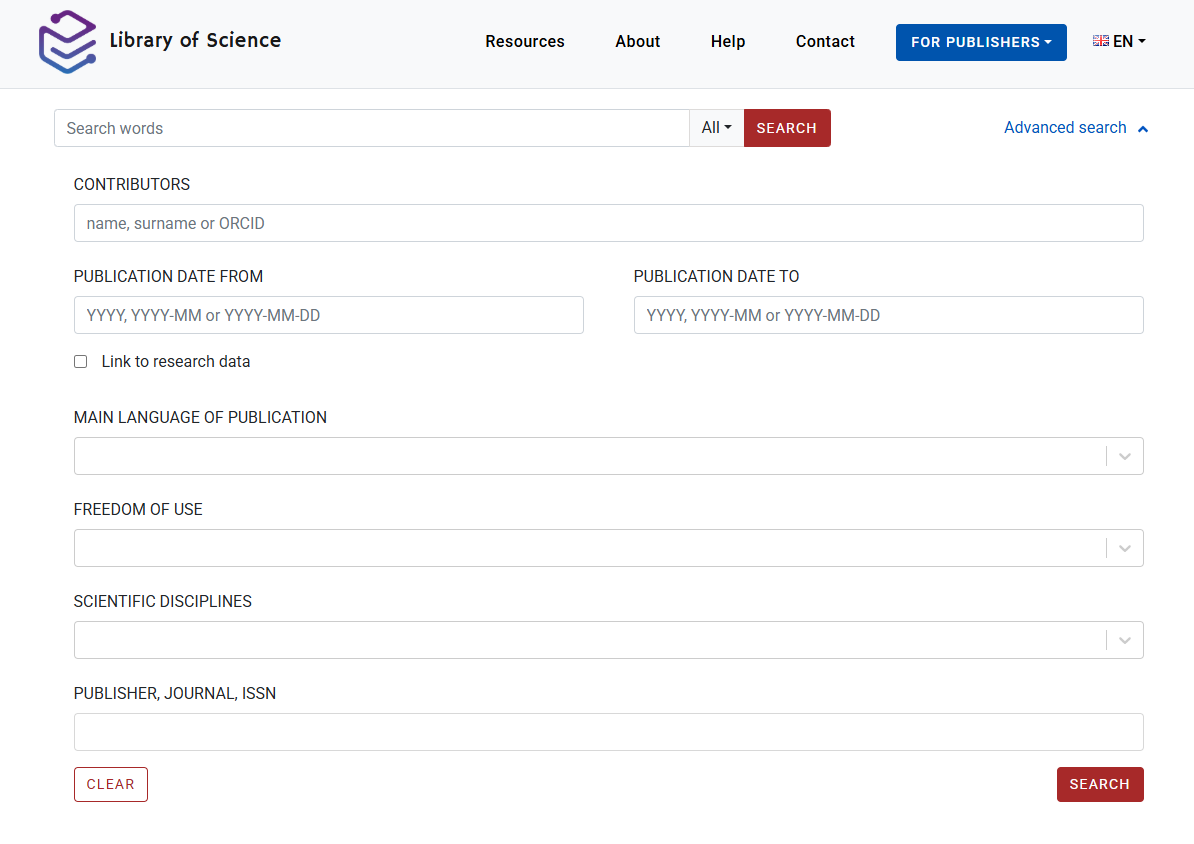1194x844 pixels.
Task: Expand the Main Language of Publication dropdown
Action: click(1124, 456)
